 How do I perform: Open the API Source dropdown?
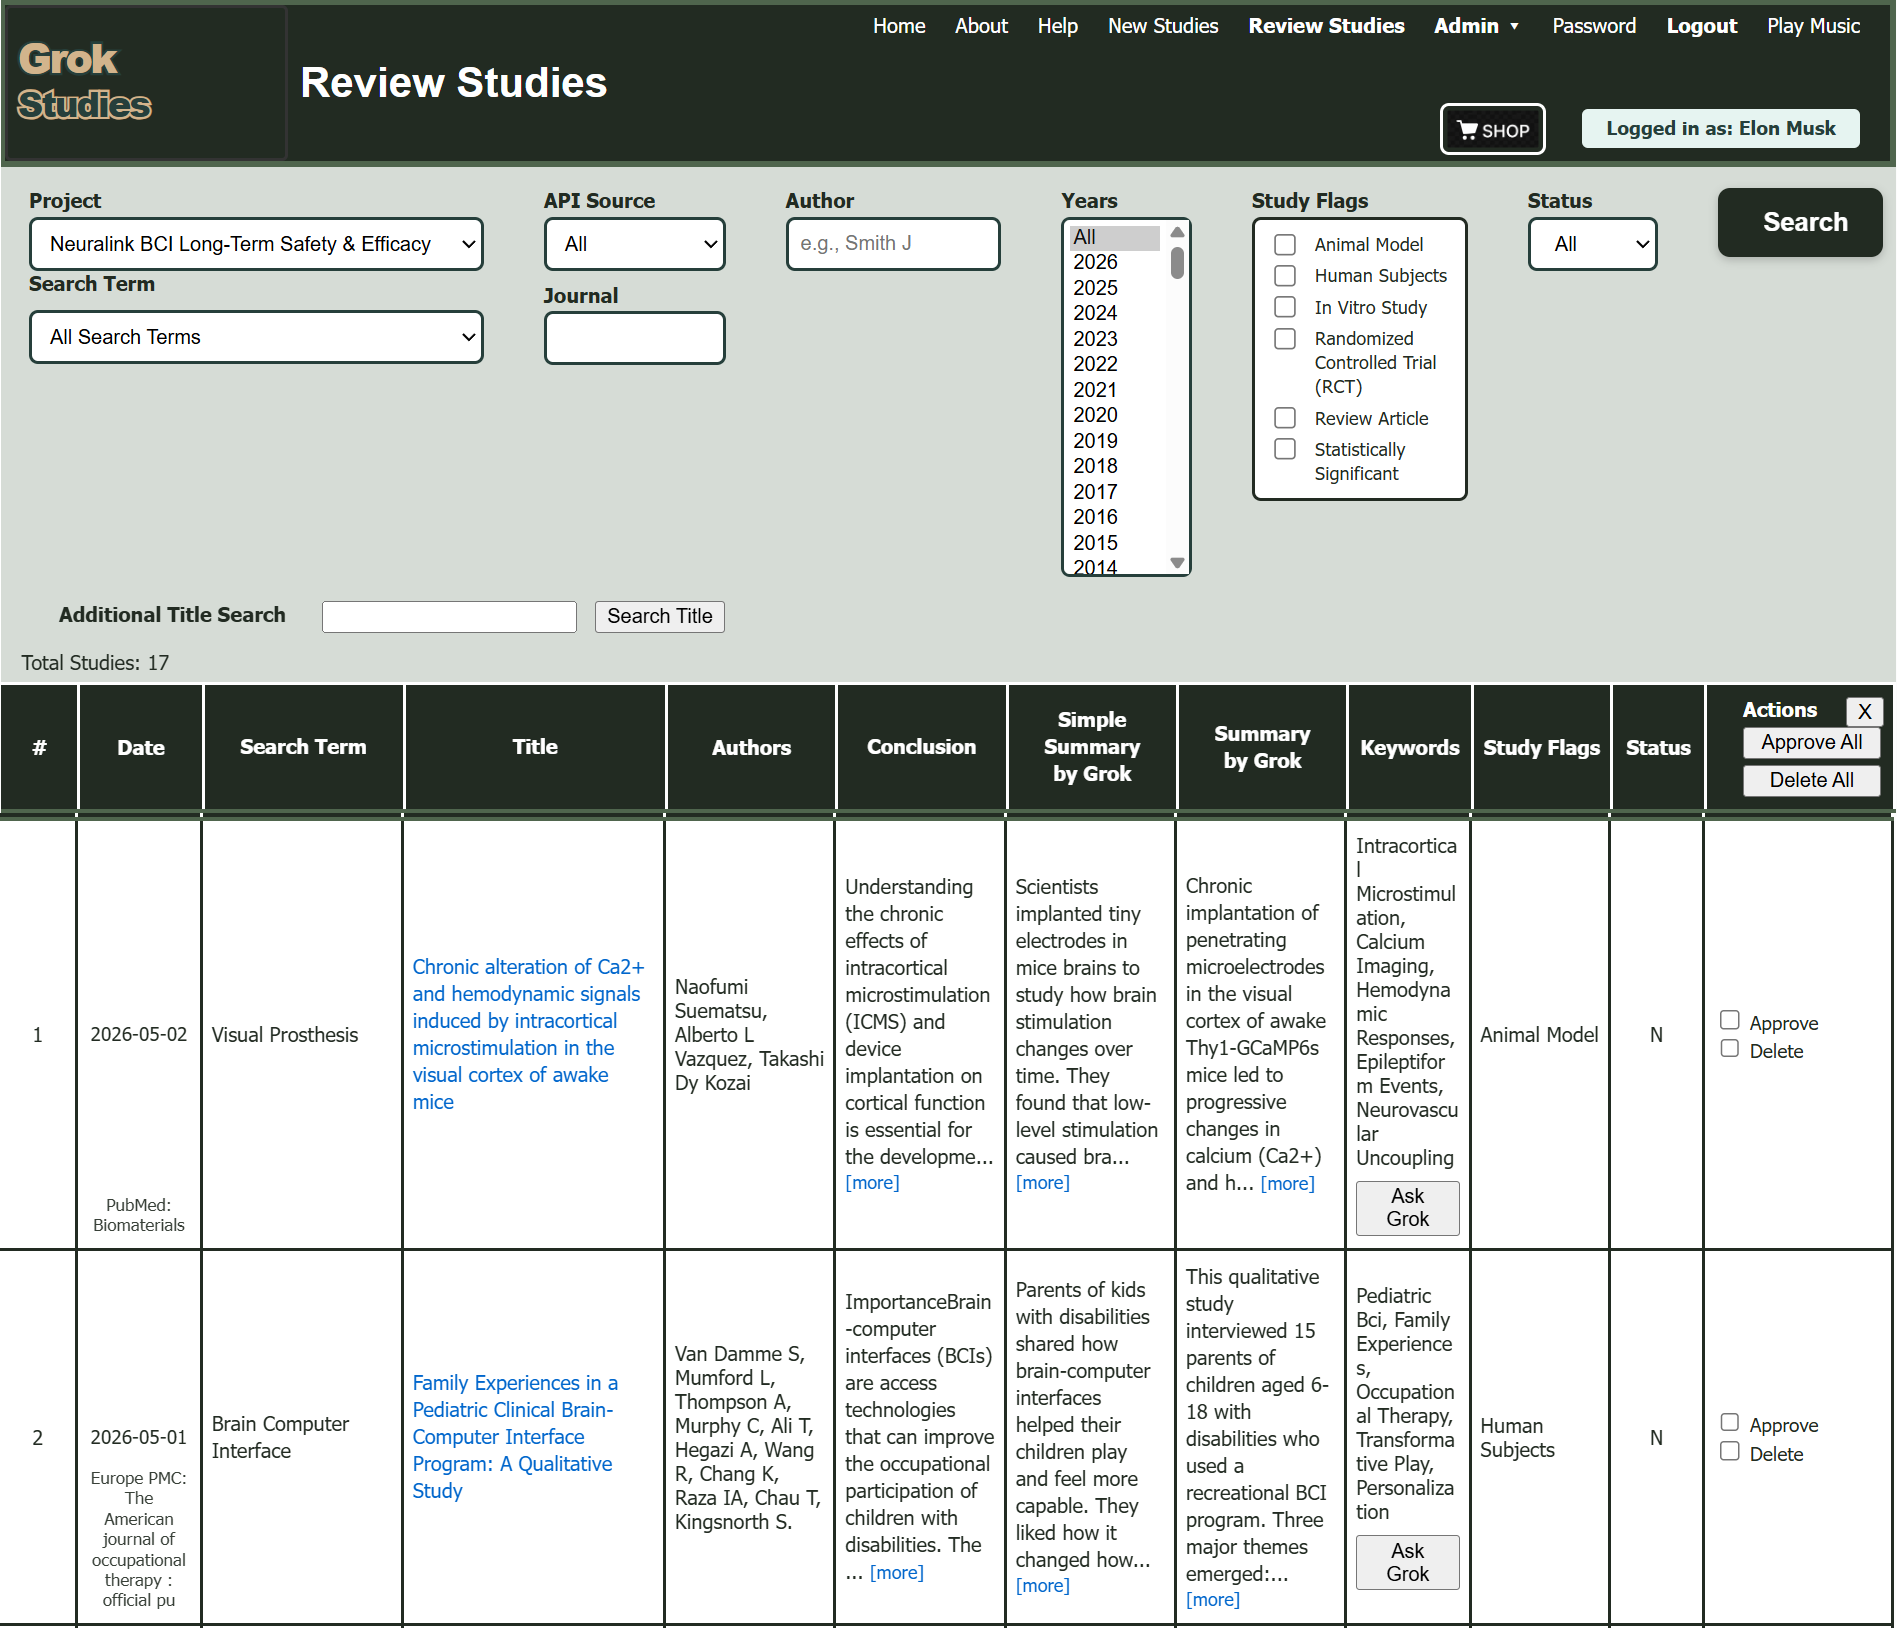pyautogui.click(x=634, y=244)
